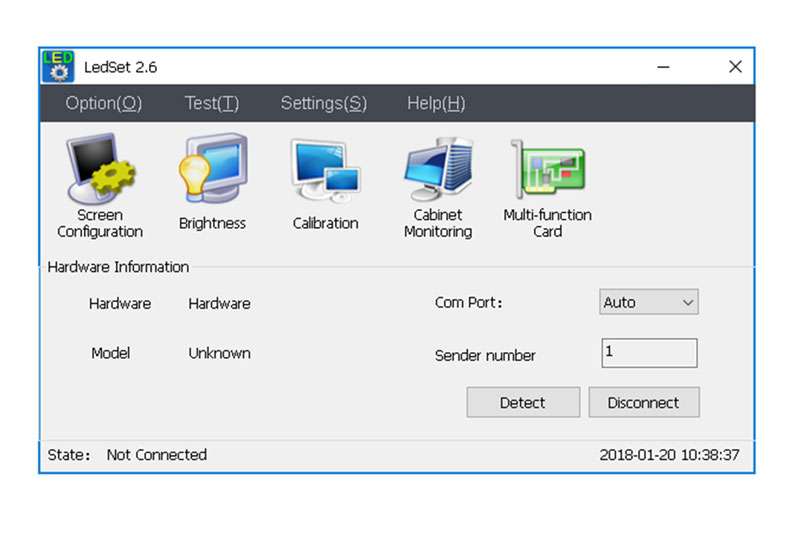Open the Help(H) menu
The width and height of the screenshot is (800, 533).
pyautogui.click(x=436, y=104)
